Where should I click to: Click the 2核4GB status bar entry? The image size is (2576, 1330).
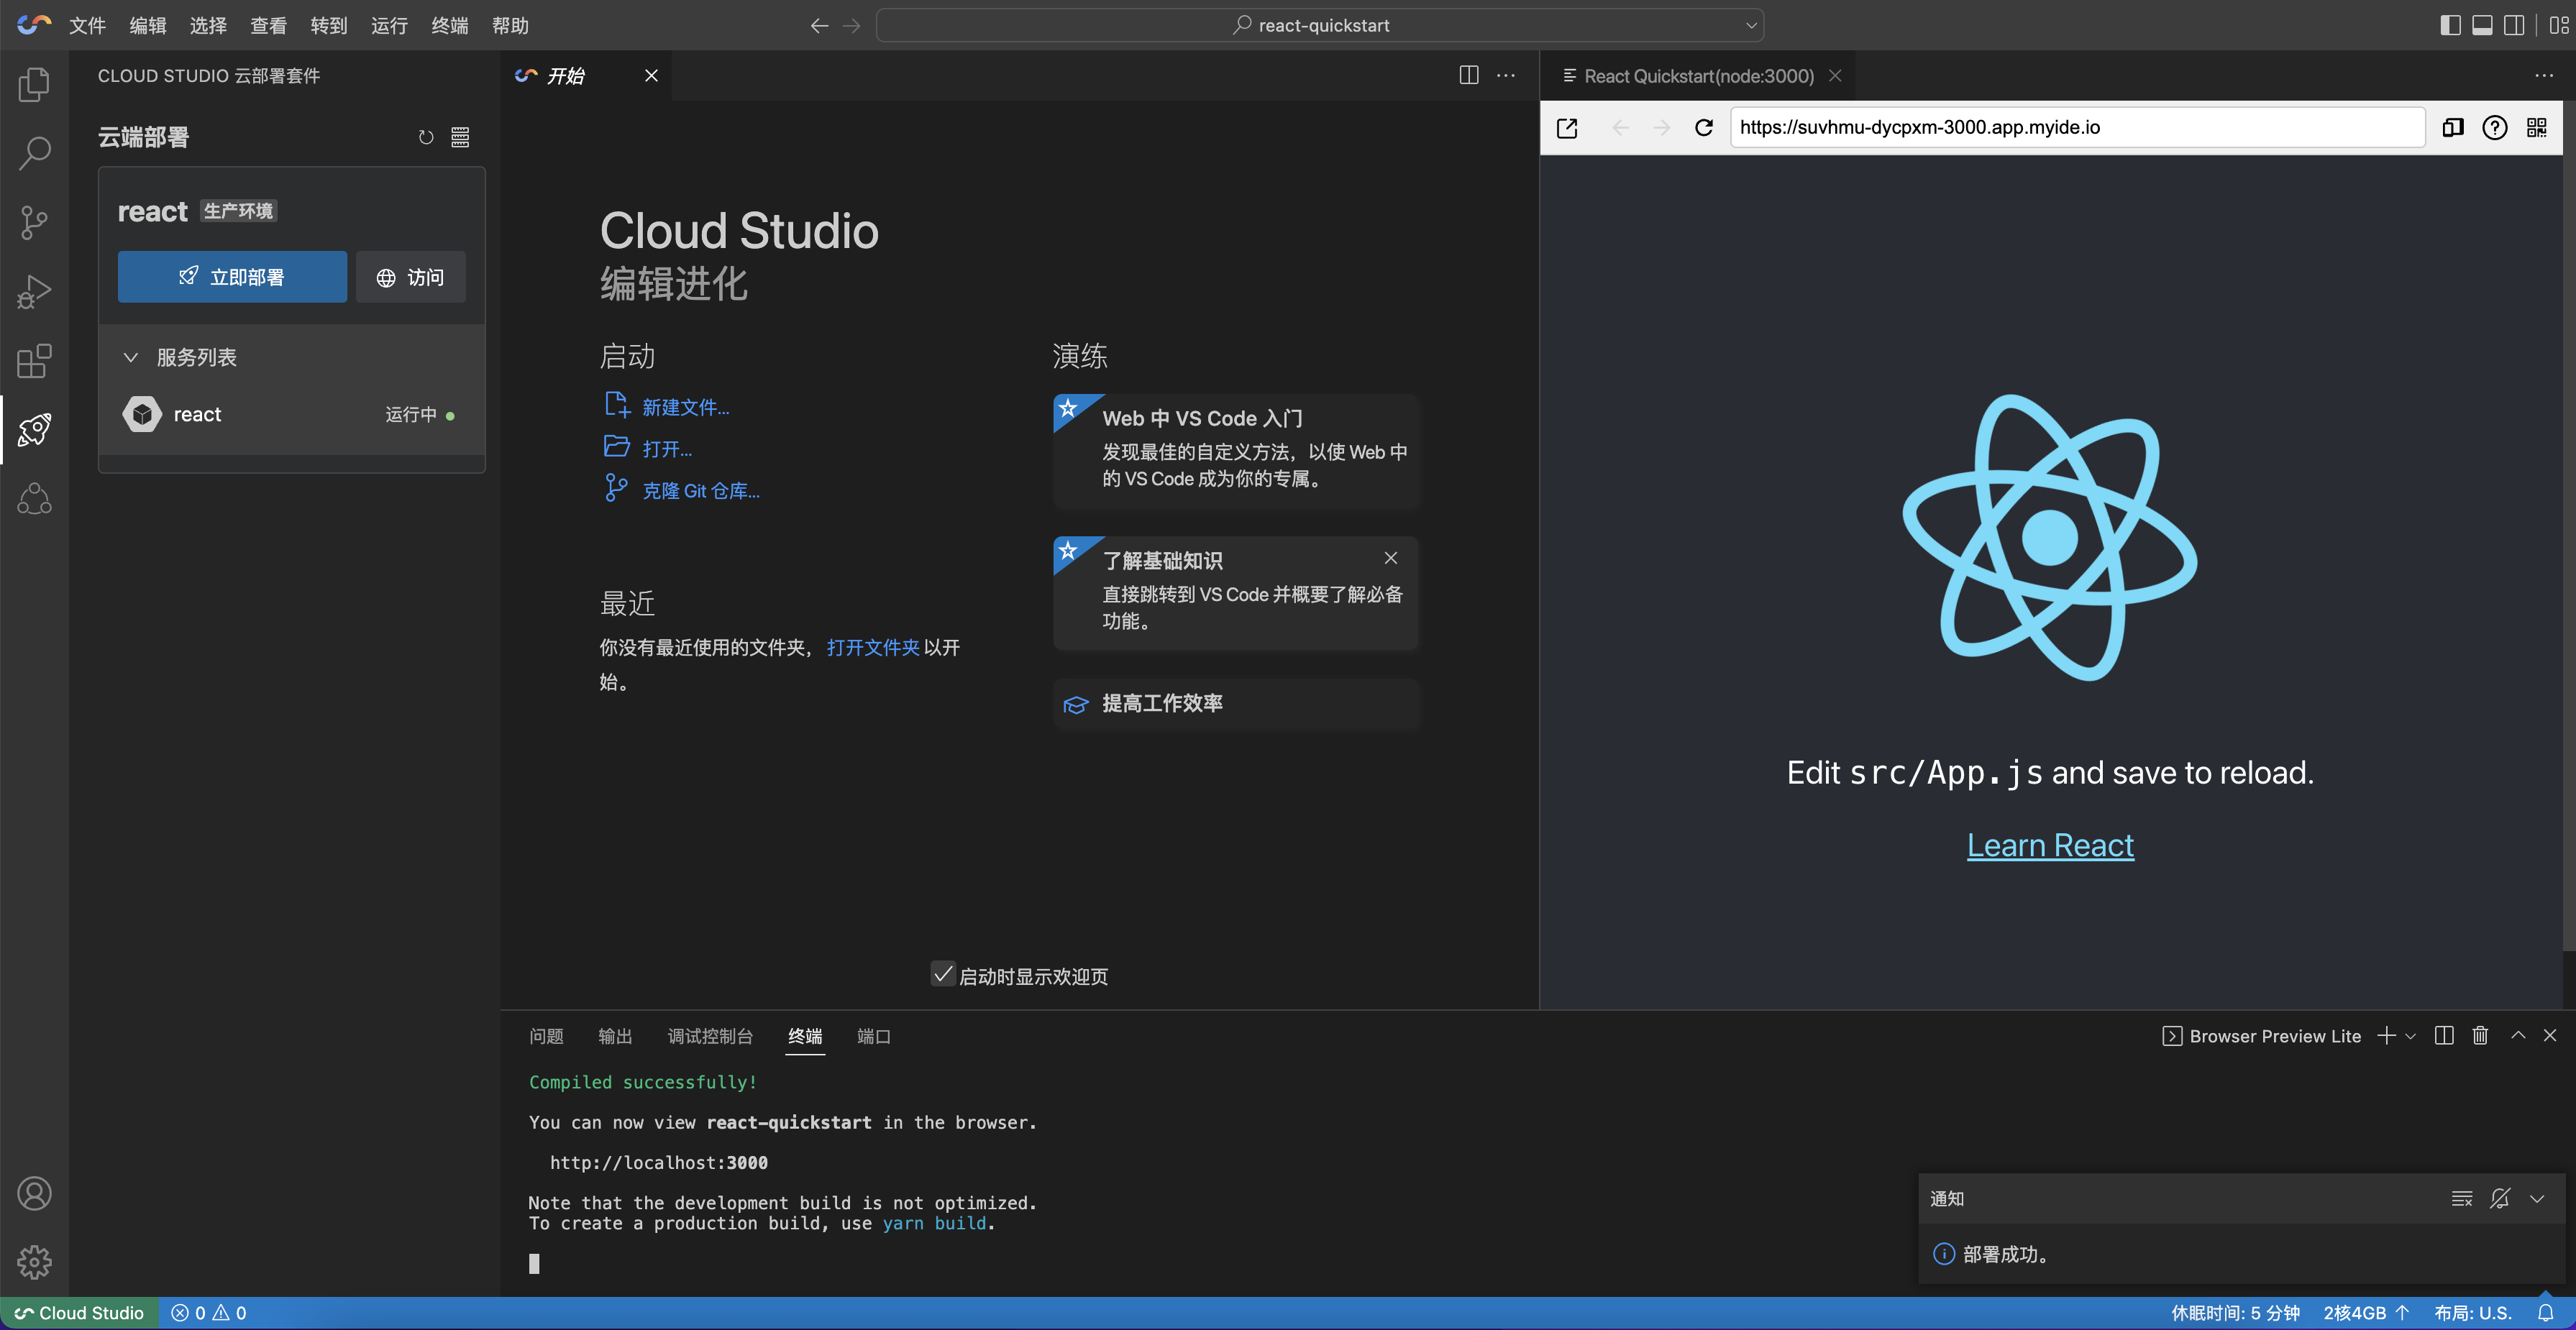click(2365, 1313)
